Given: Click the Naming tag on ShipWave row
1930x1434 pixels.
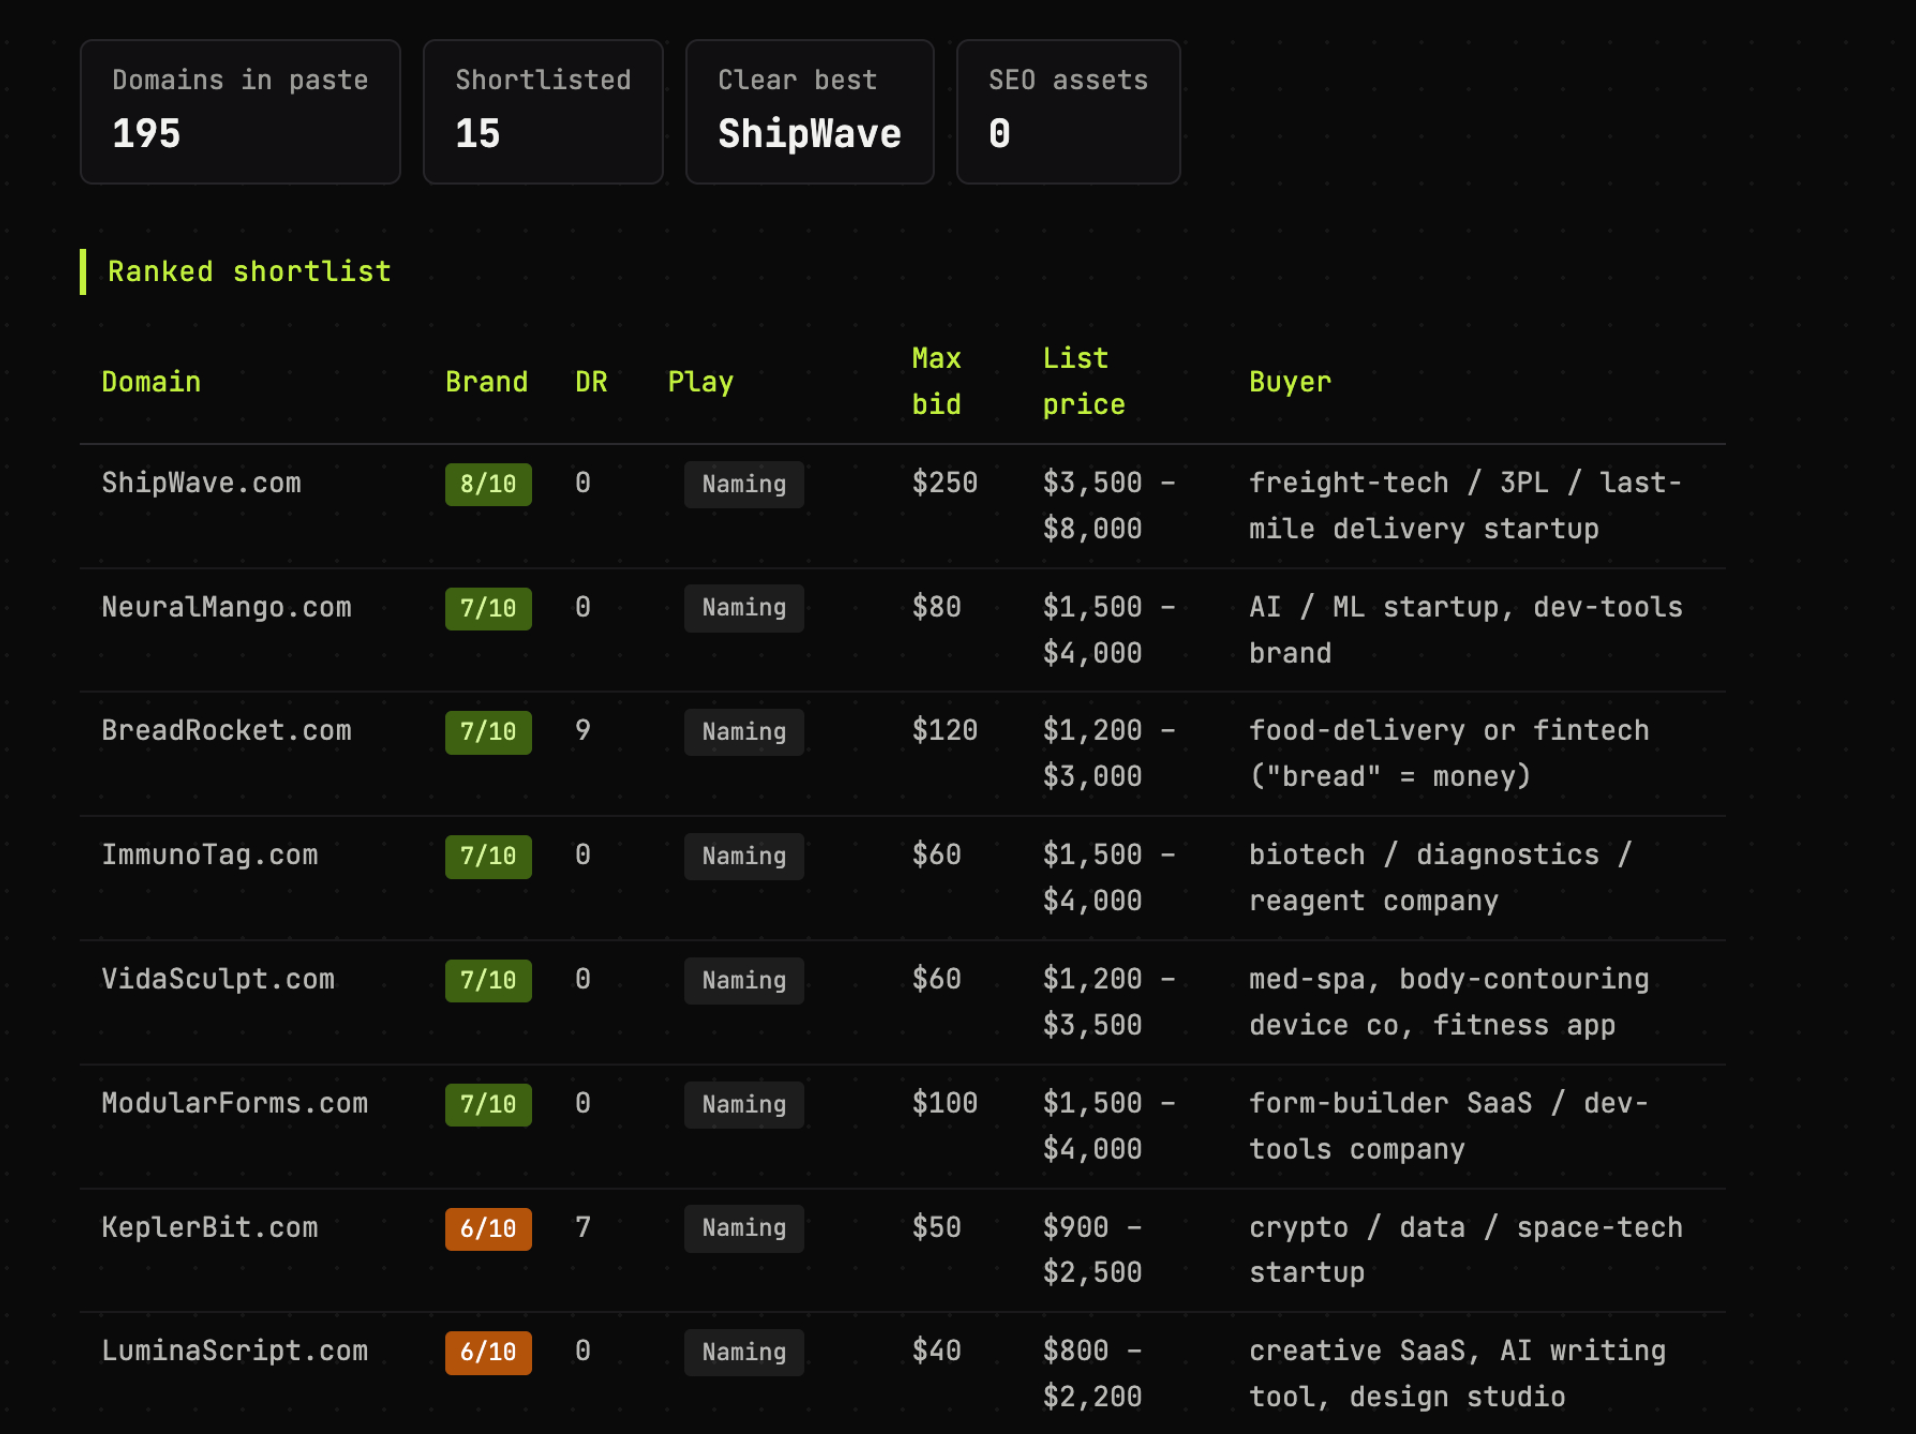Looking at the screenshot, I should click(x=744, y=484).
